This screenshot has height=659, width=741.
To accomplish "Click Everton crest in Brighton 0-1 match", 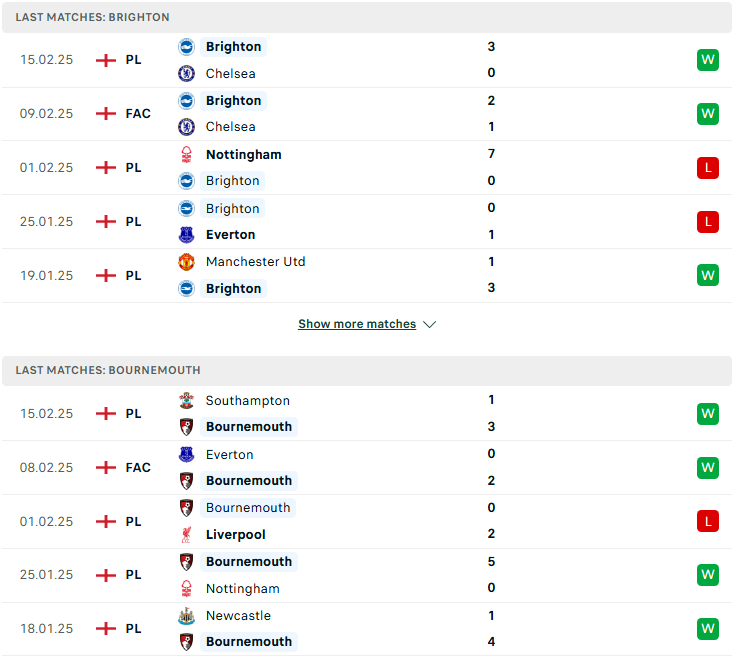I will pos(188,236).
